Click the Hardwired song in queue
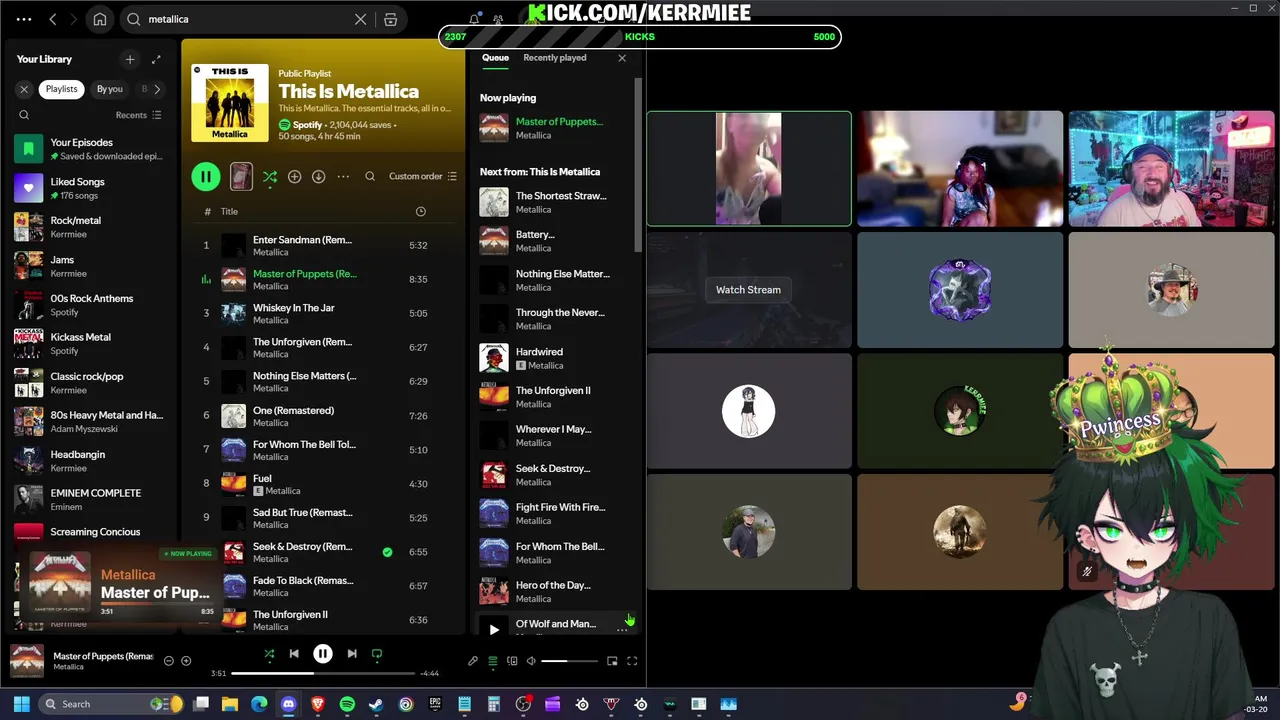Image resolution: width=1280 pixels, height=720 pixels. pyautogui.click(x=553, y=358)
